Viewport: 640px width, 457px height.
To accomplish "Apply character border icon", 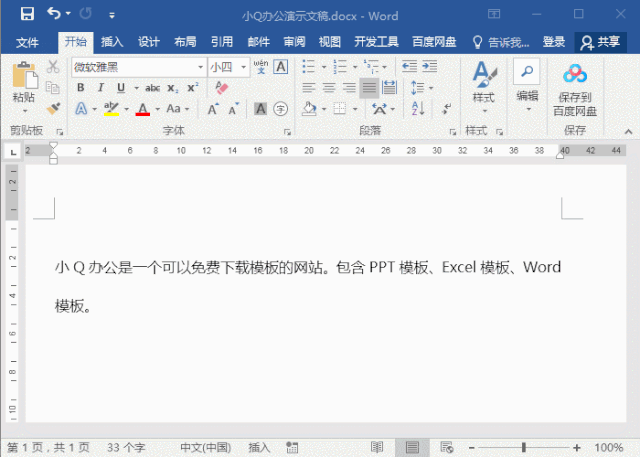I will tap(281, 67).
